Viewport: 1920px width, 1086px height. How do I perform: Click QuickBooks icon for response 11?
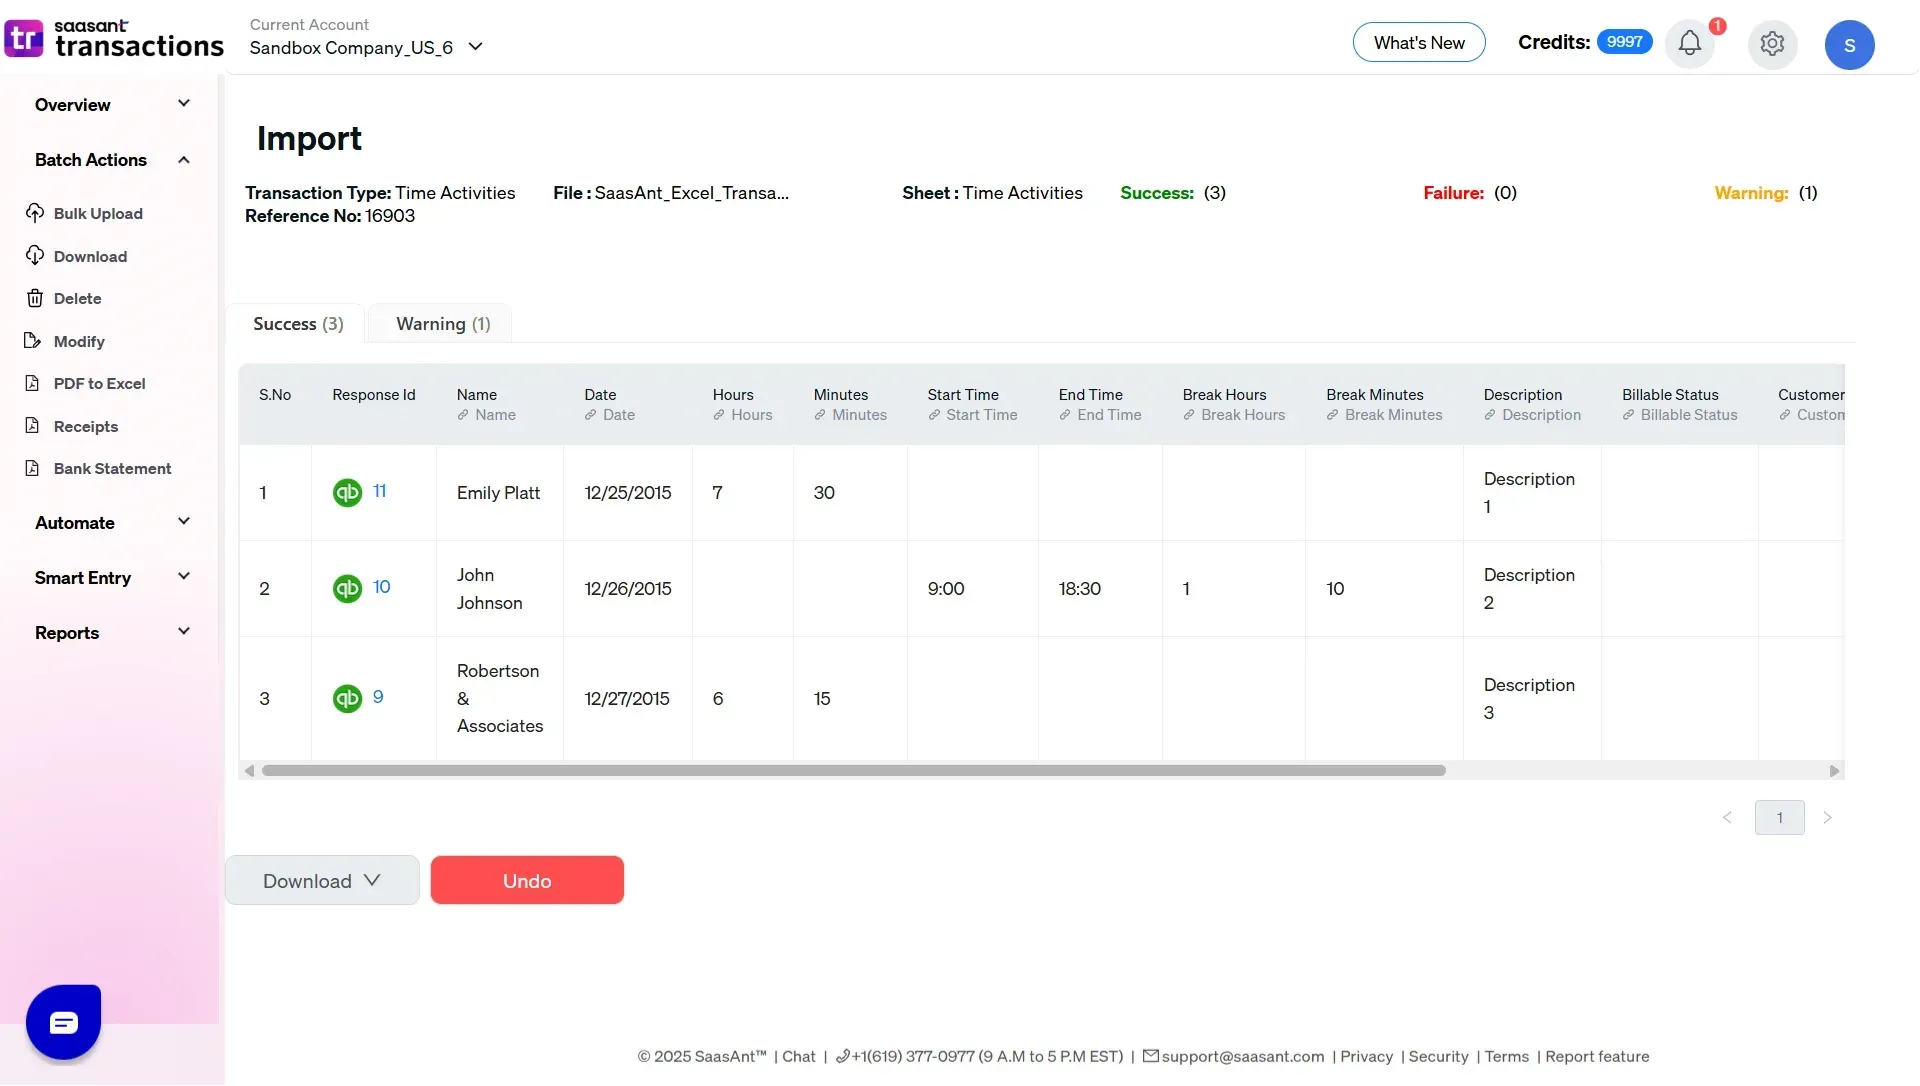point(347,492)
